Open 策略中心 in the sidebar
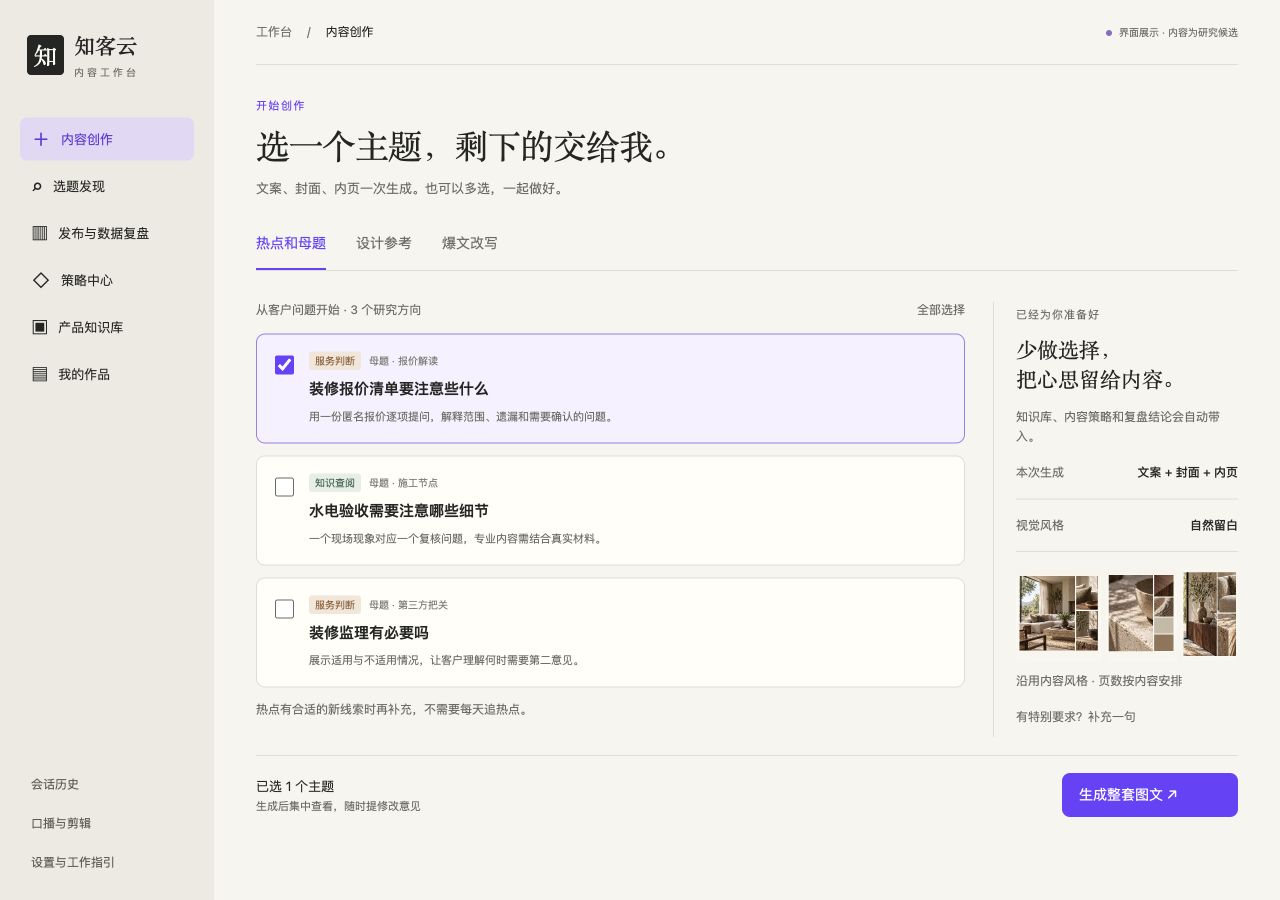This screenshot has height=900, width=1280. (x=107, y=280)
